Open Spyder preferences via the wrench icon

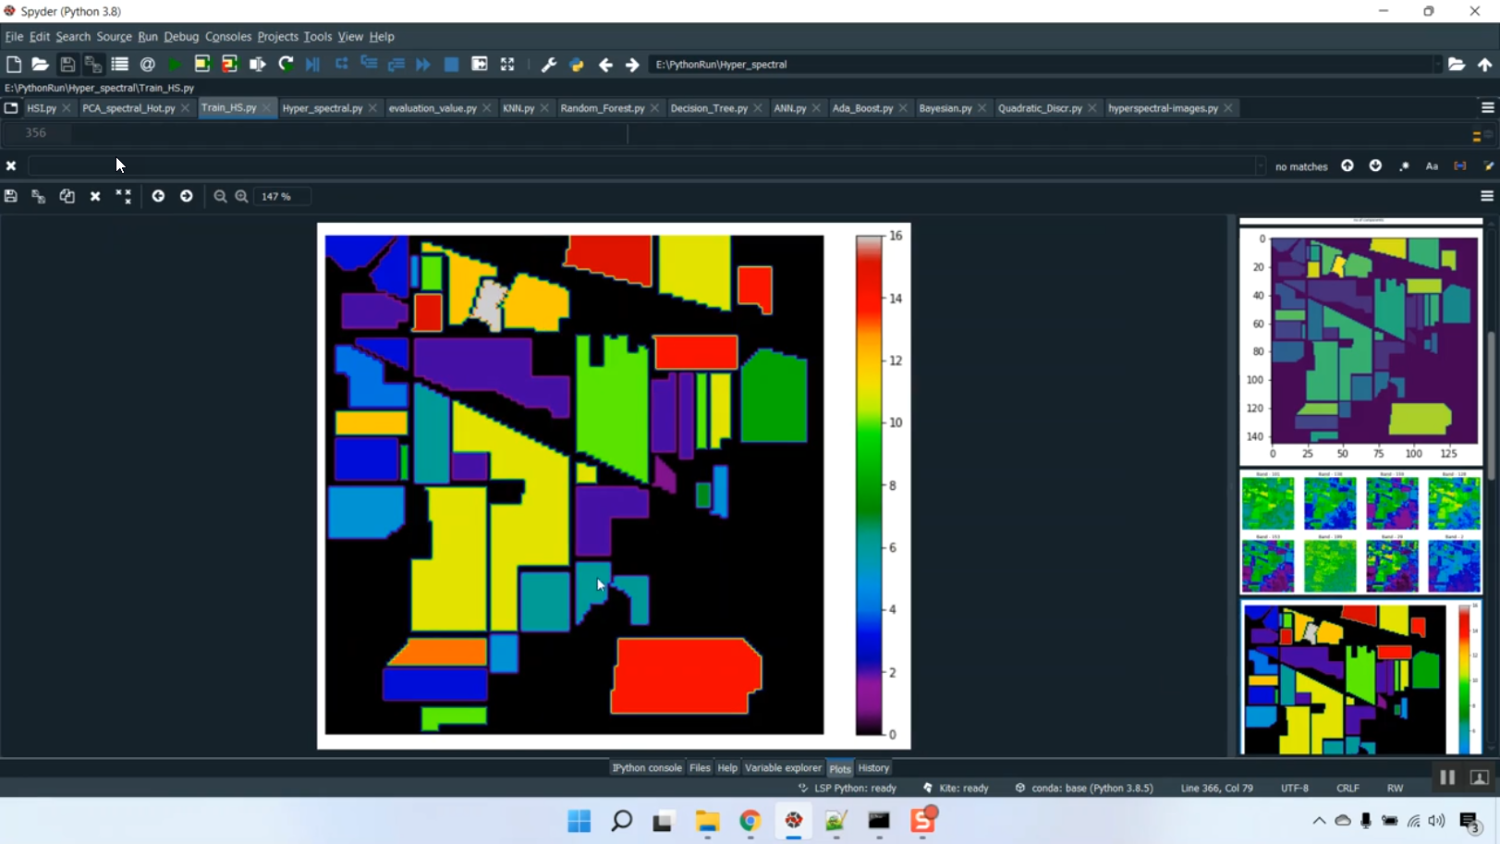tap(548, 64)
